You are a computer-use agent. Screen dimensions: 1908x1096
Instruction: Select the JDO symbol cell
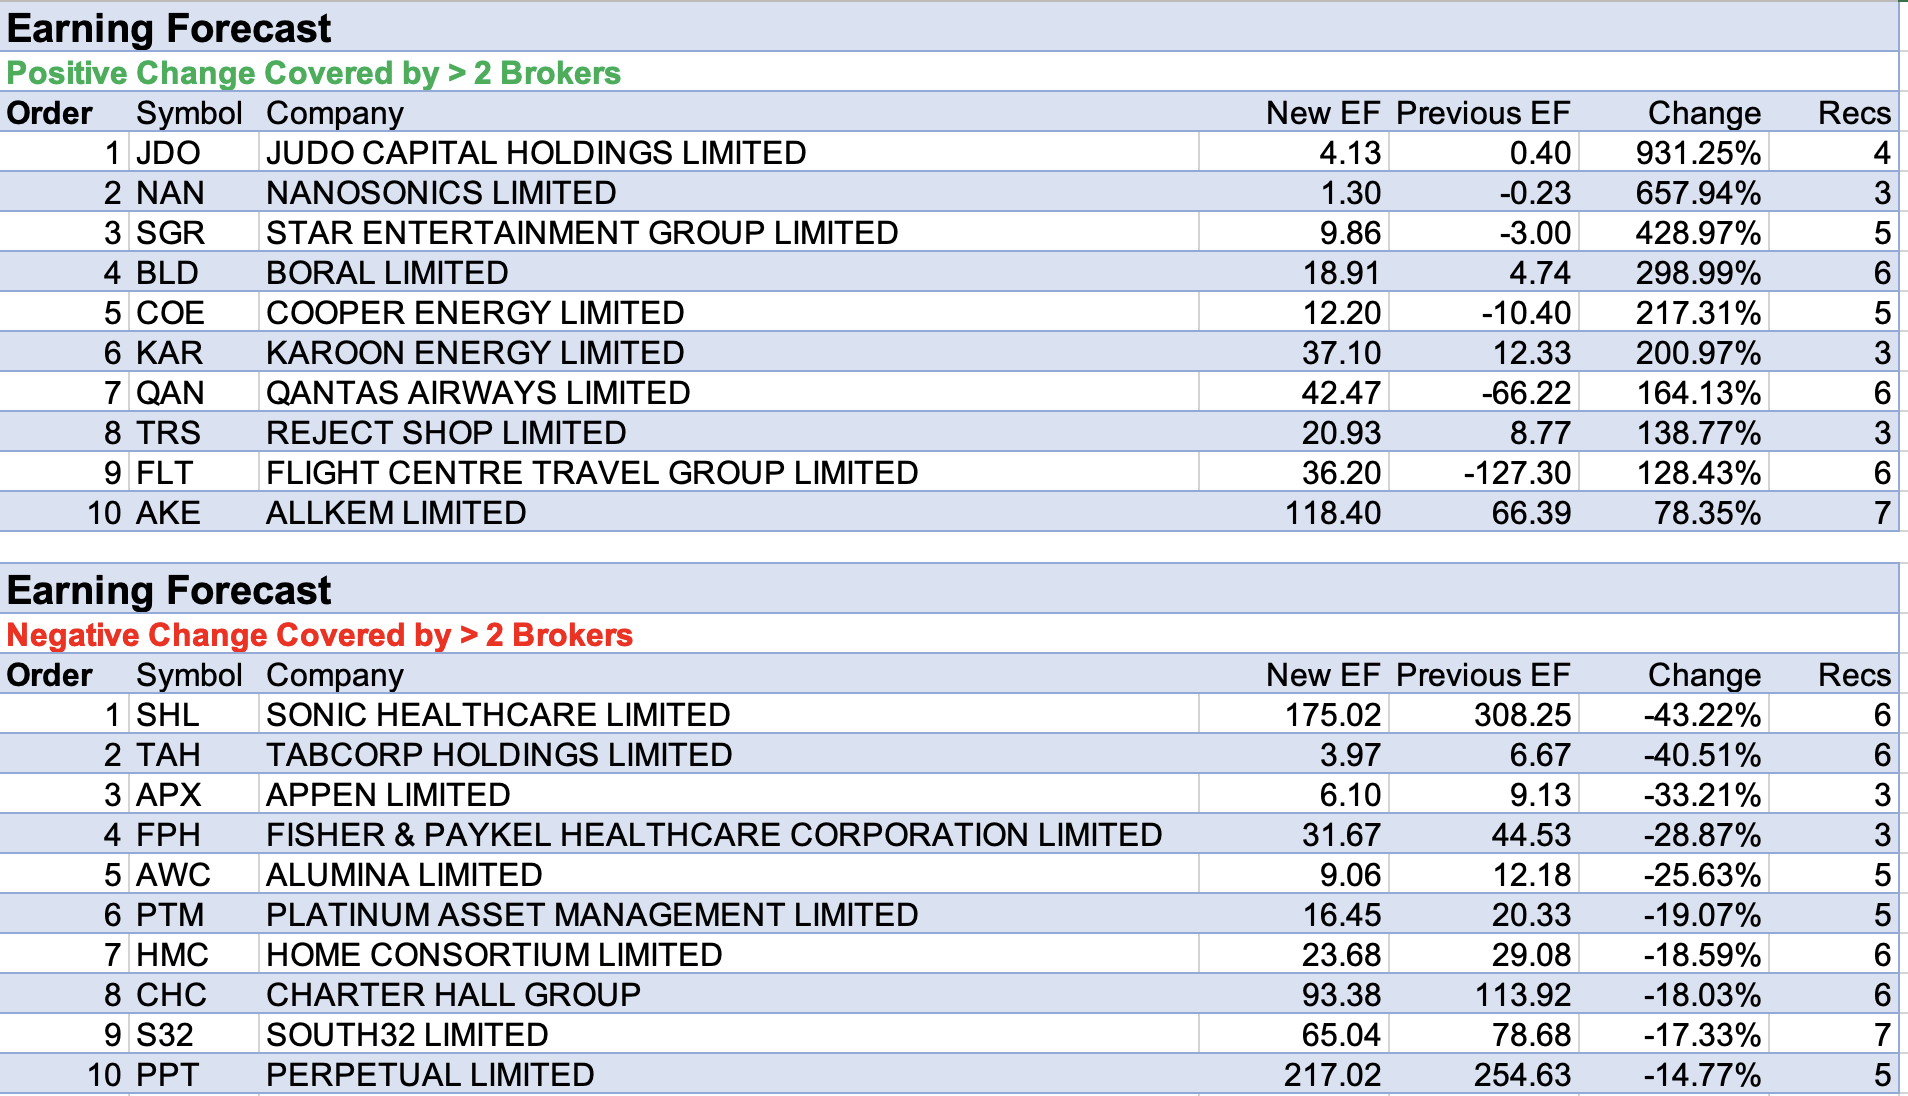(x=168, y=153)
